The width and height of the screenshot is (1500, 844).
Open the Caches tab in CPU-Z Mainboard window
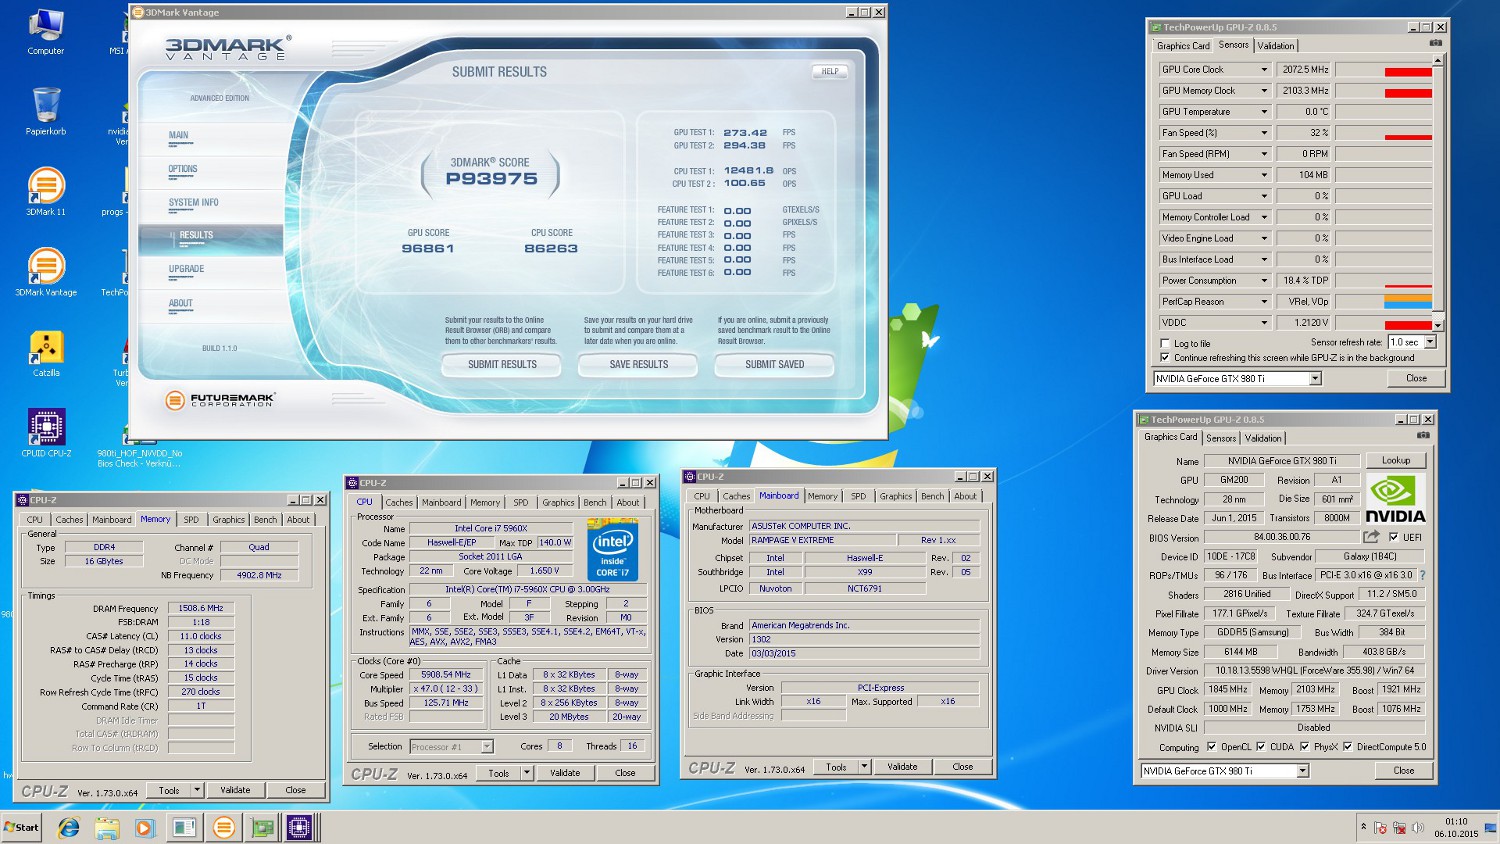pyautogui.click(x=736, y=496)
